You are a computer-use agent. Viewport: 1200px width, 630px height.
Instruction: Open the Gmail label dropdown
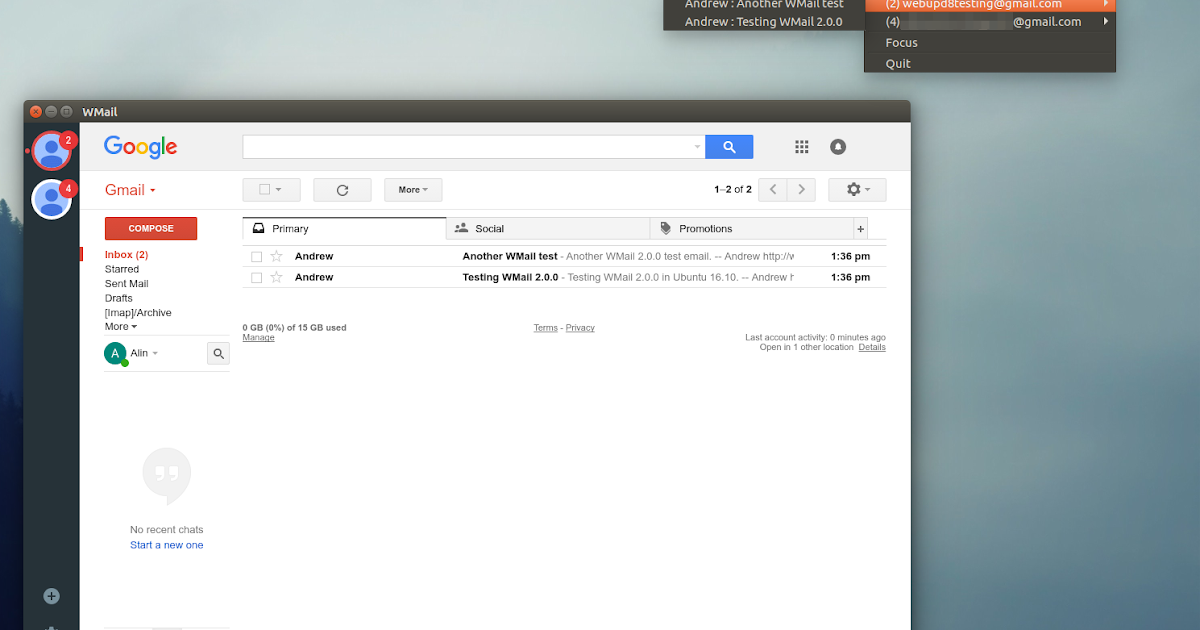click(x=130, y=189)
